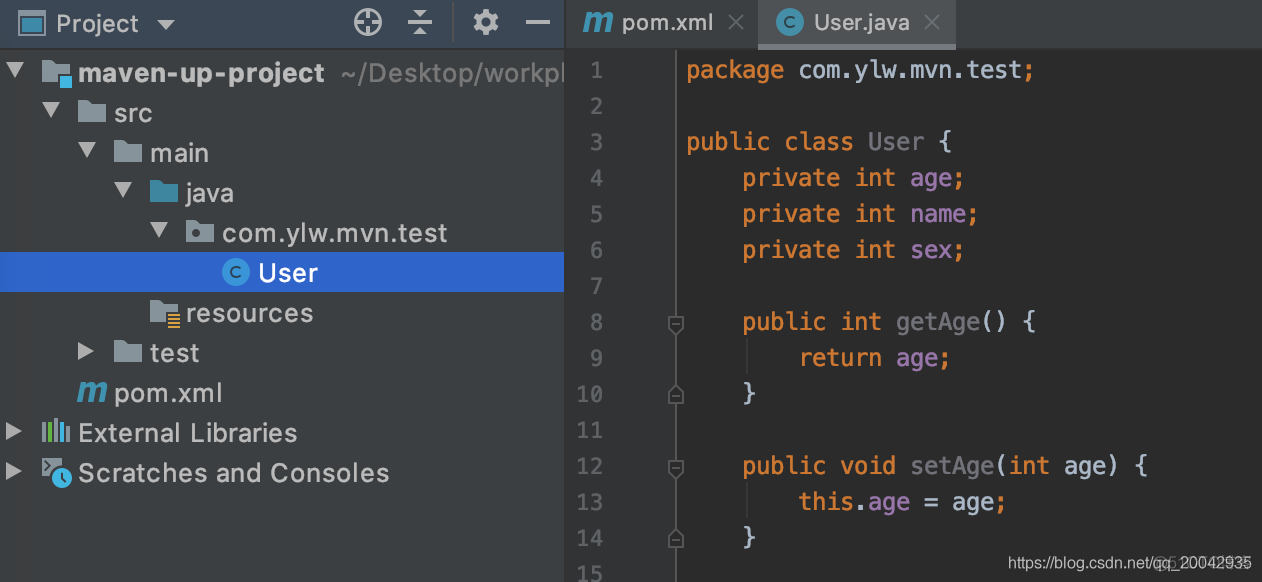Fold the setAge method at line 12 gutter
1262x582 pixels.
pos(676,467)
